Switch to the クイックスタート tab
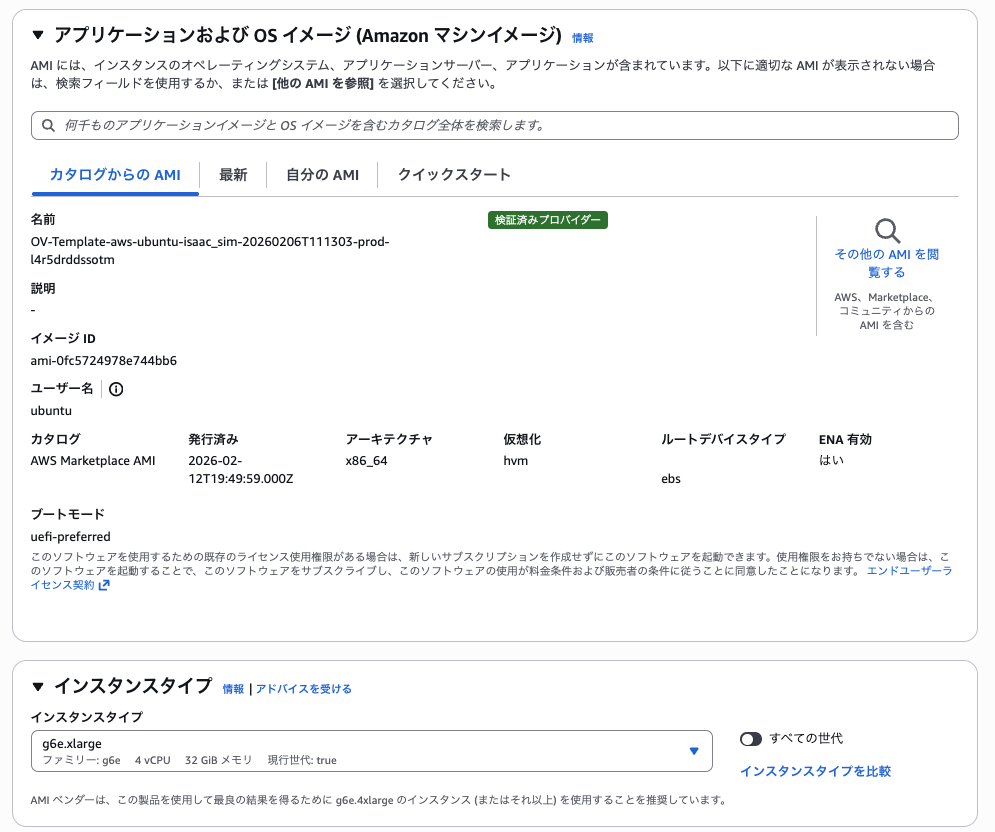 [x=454, y=175]
